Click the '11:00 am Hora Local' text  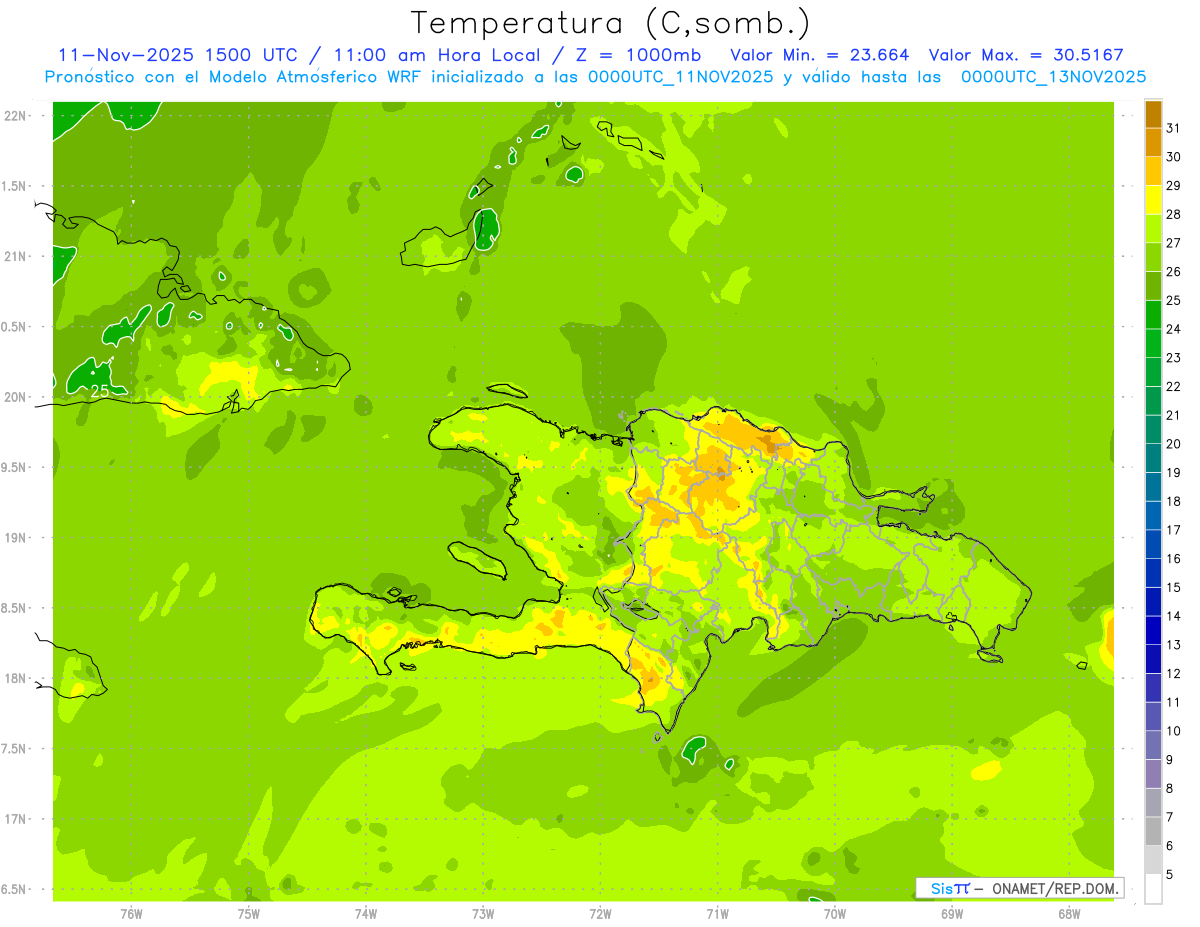tap(434, 55)
